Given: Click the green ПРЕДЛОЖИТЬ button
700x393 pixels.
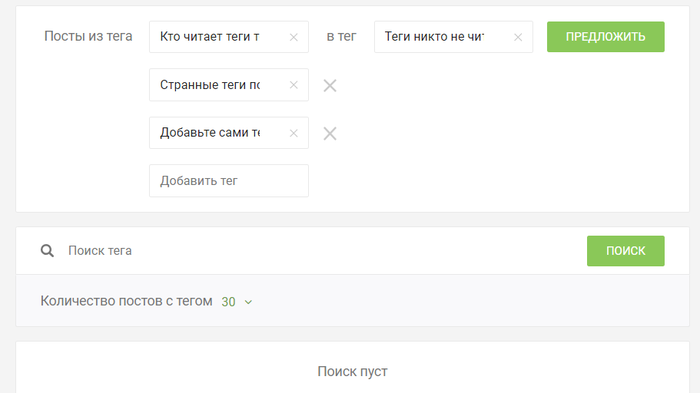Looking at the screenshot, I should [x=606, y=37].
